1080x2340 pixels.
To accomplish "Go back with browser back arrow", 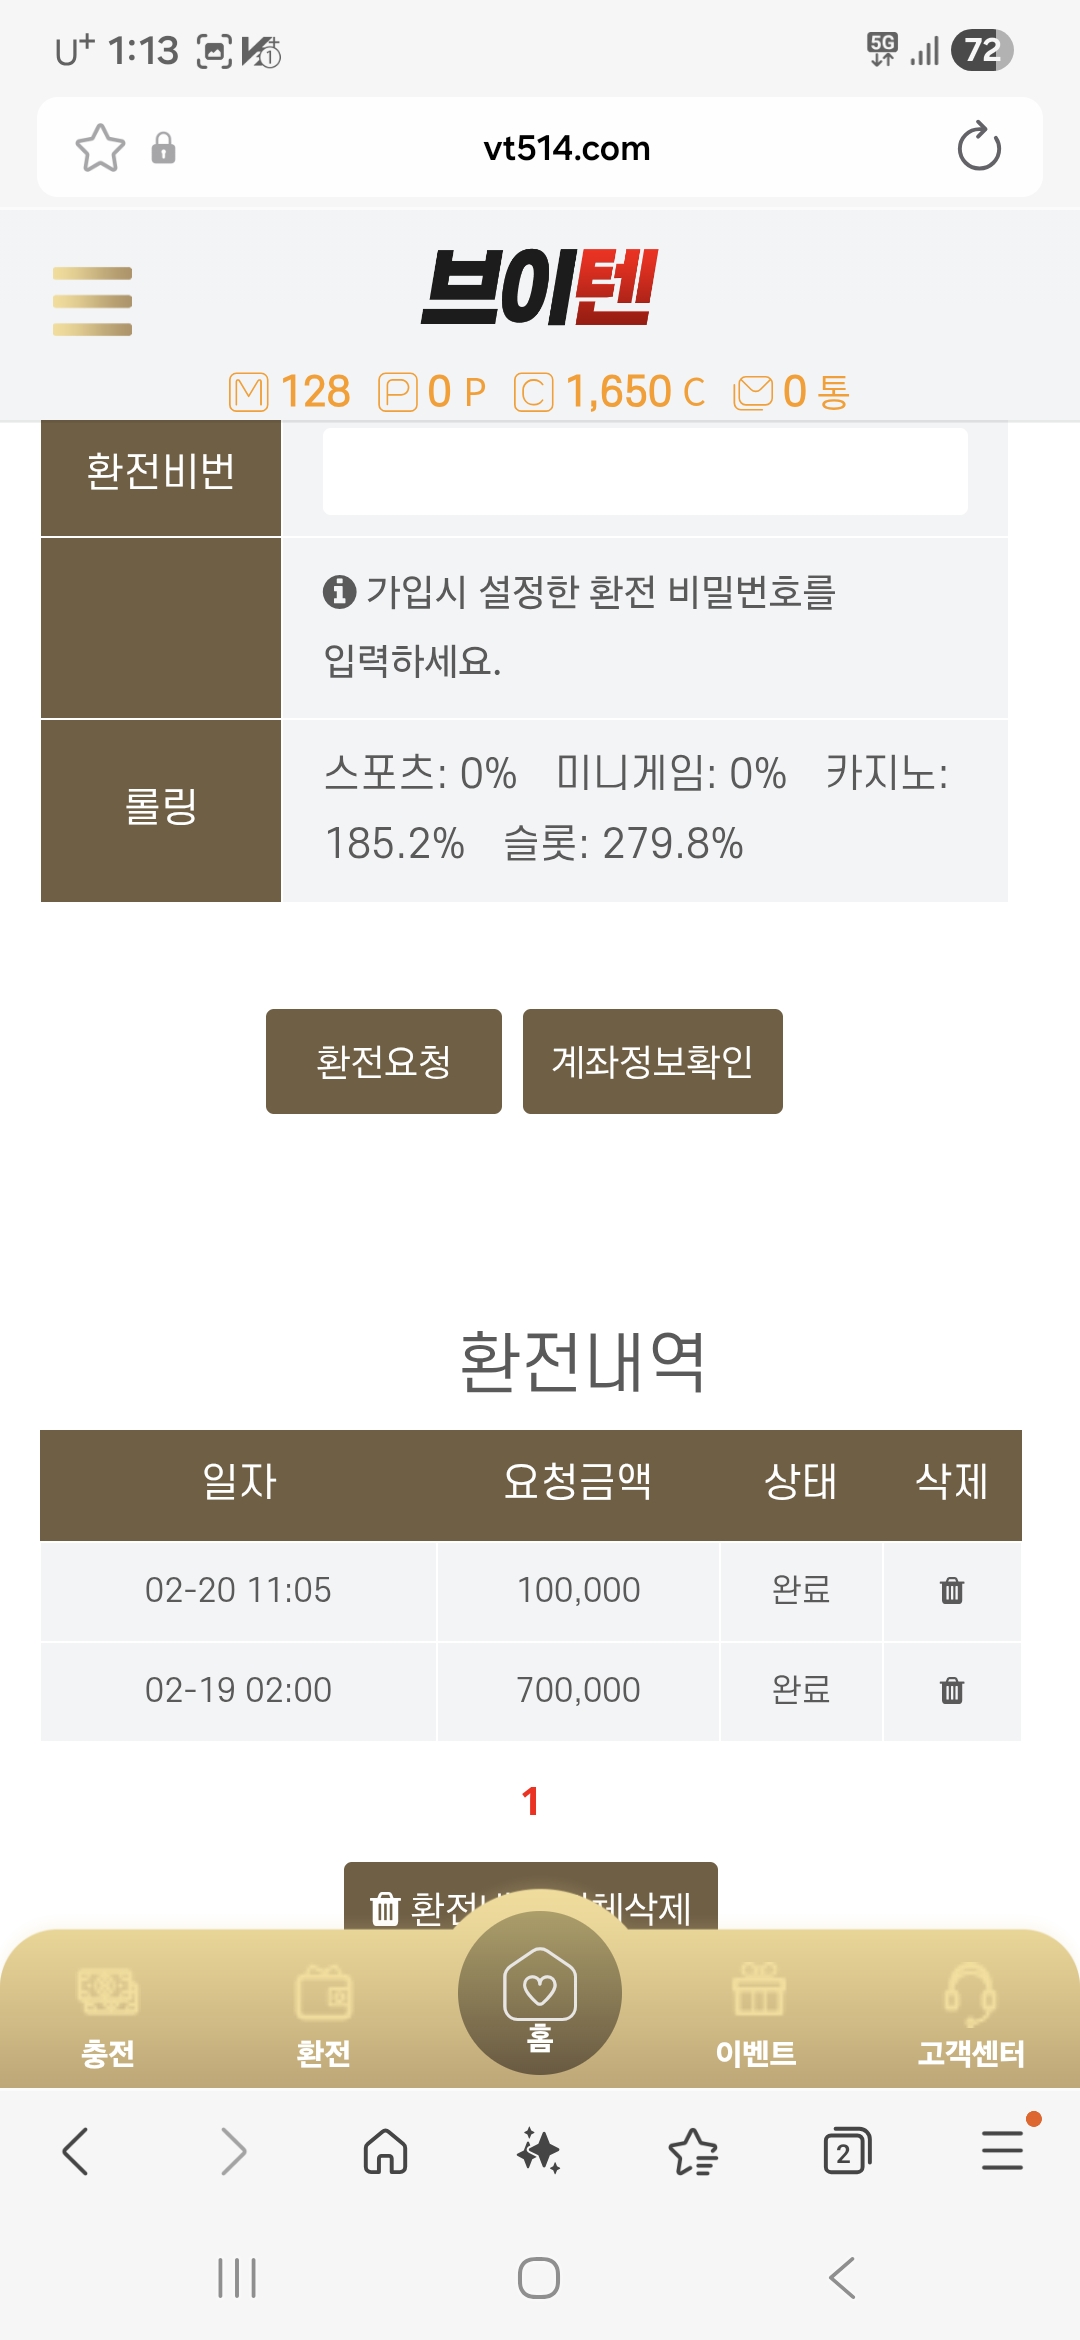I will tap(76, 2151).
